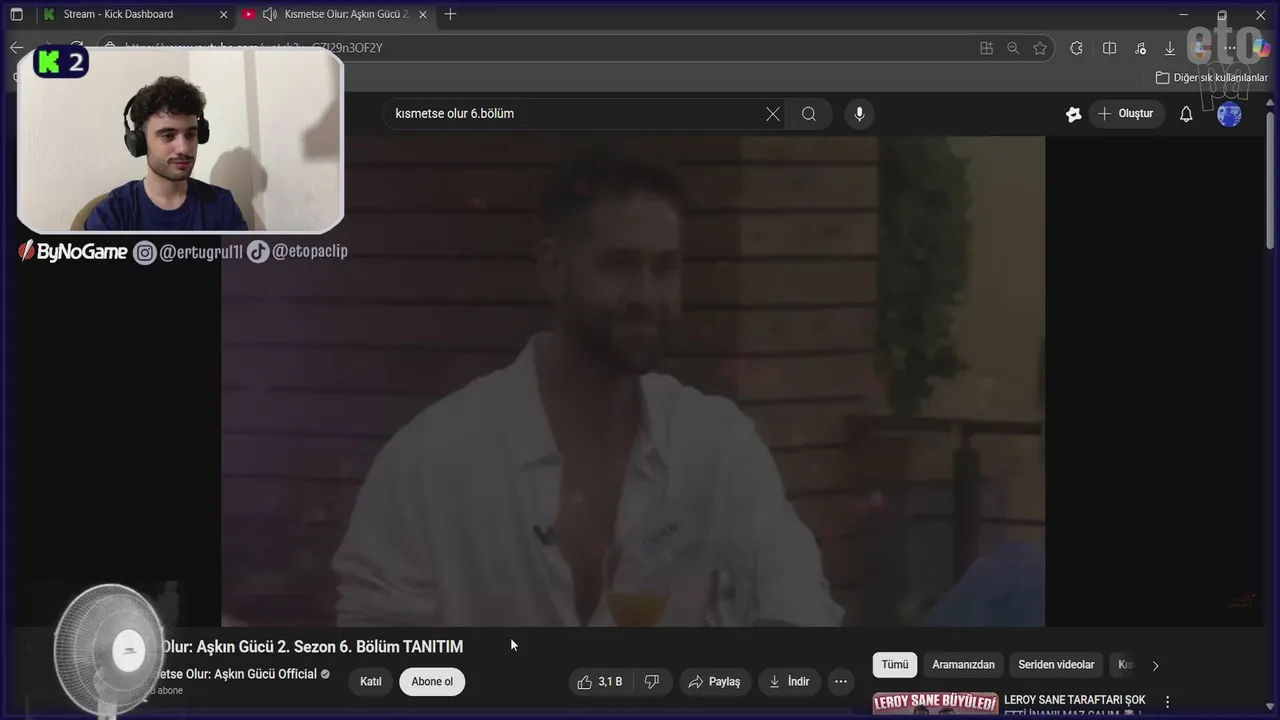The height and width of the screenshot is (720, 1280).
Task: Go back to the previous page
Action: pyautogui.click(x=16, y=47)
